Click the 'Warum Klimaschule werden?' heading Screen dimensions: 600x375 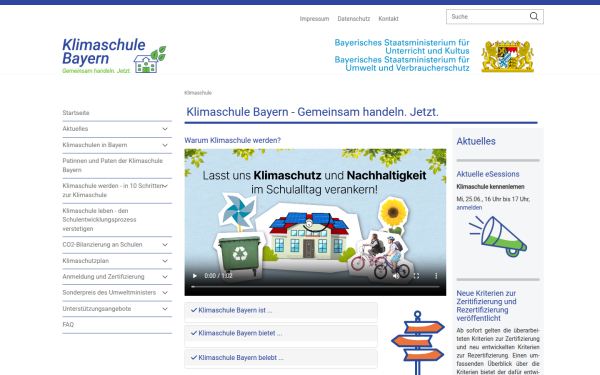232,140
